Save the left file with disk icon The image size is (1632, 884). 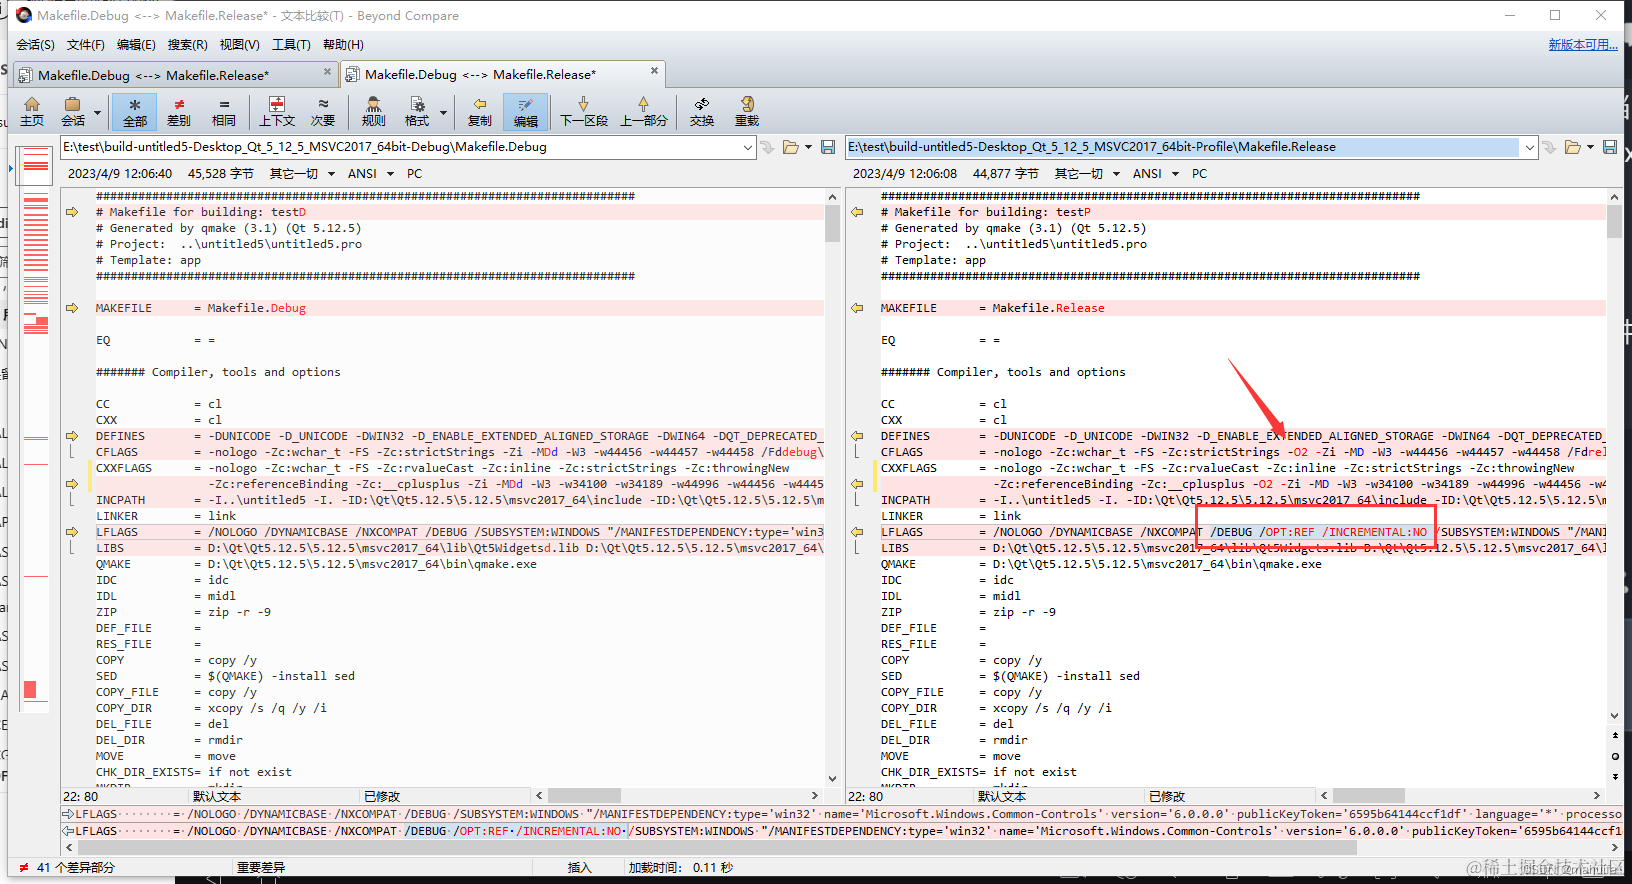click(x=828, y=147)
